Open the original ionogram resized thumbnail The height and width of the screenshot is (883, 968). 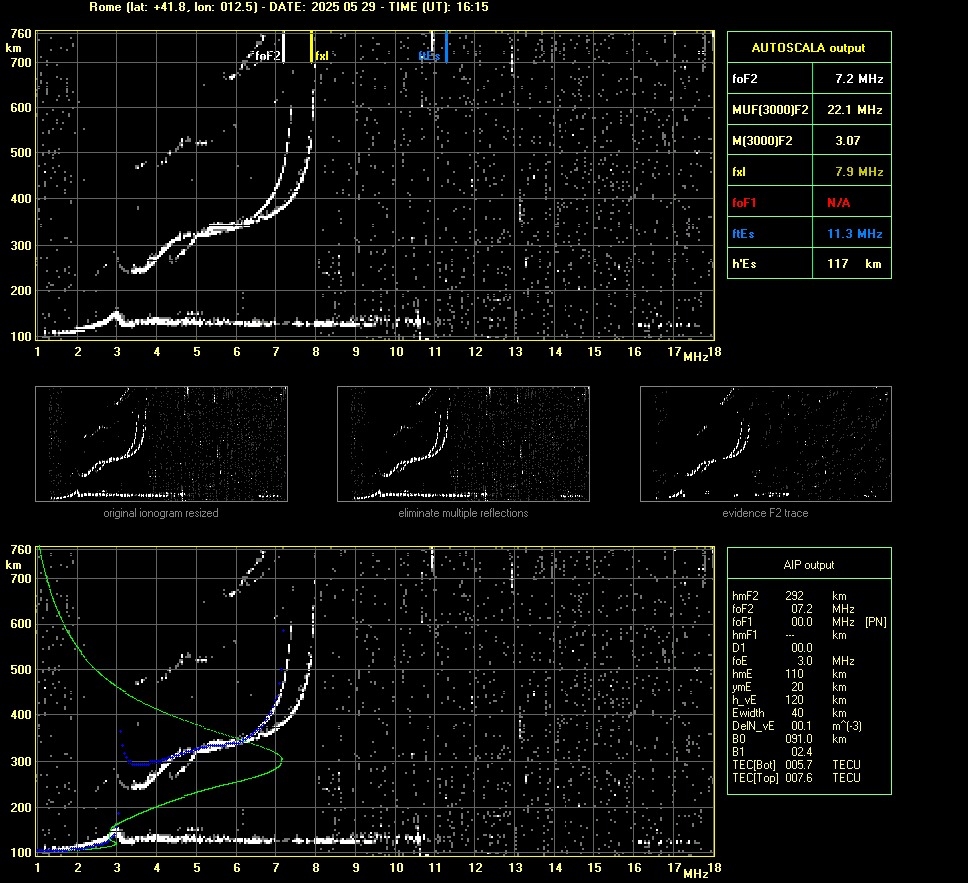tap(161, 443)
